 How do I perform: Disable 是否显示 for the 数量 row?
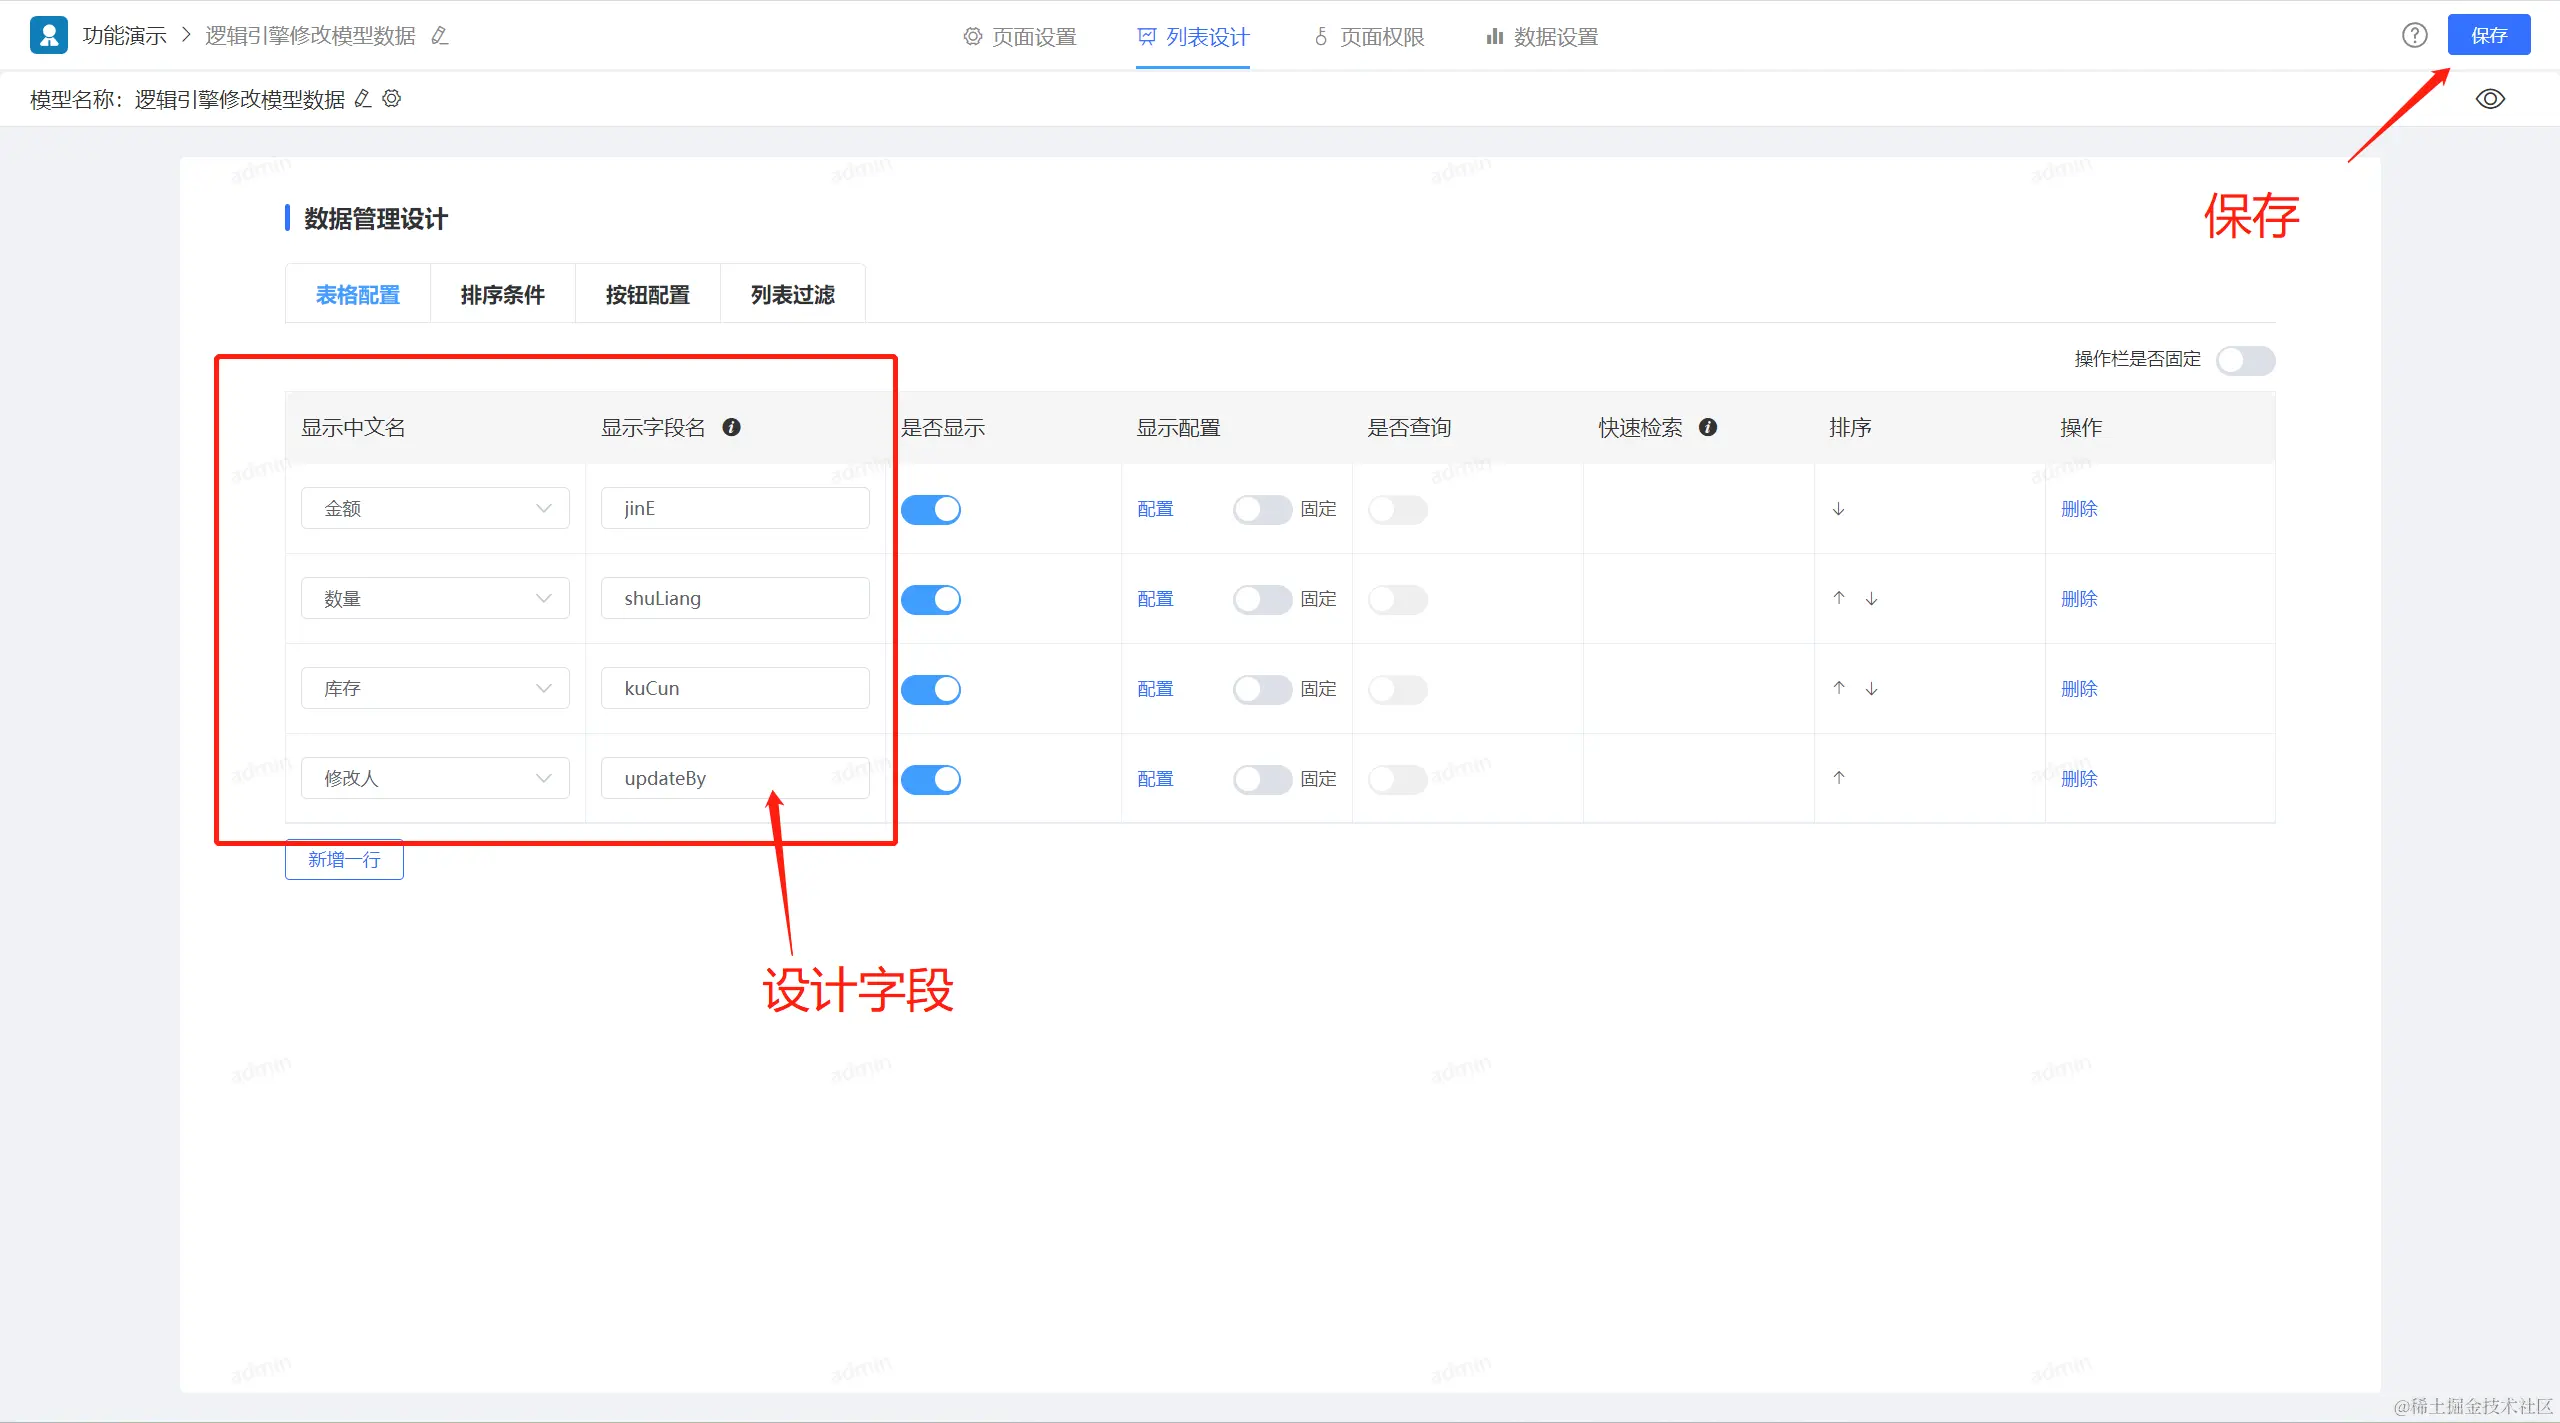(930, 599)
